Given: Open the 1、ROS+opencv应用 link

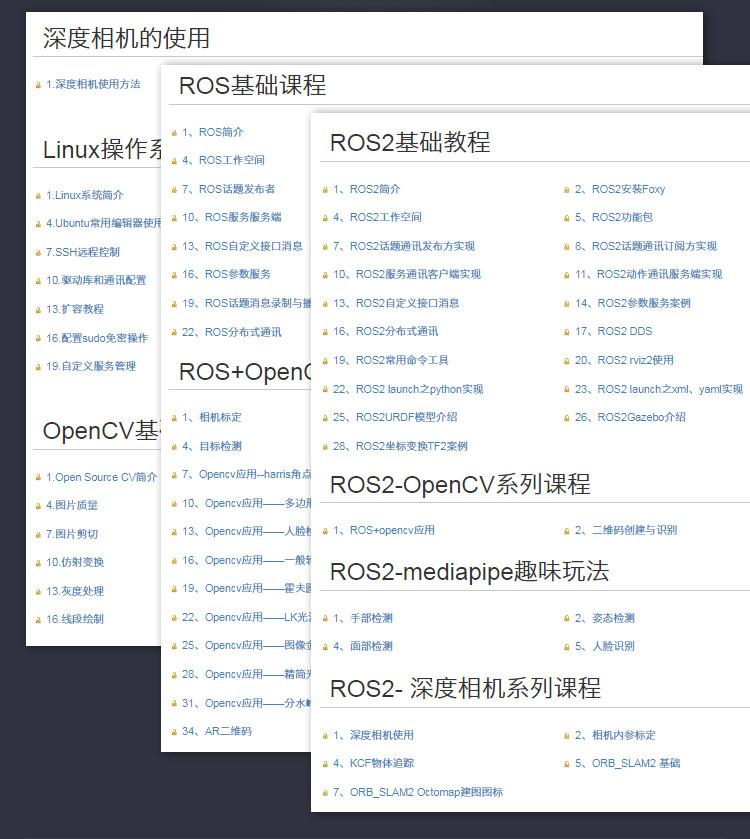Looking at the screenshot, I should coord(384,530).
